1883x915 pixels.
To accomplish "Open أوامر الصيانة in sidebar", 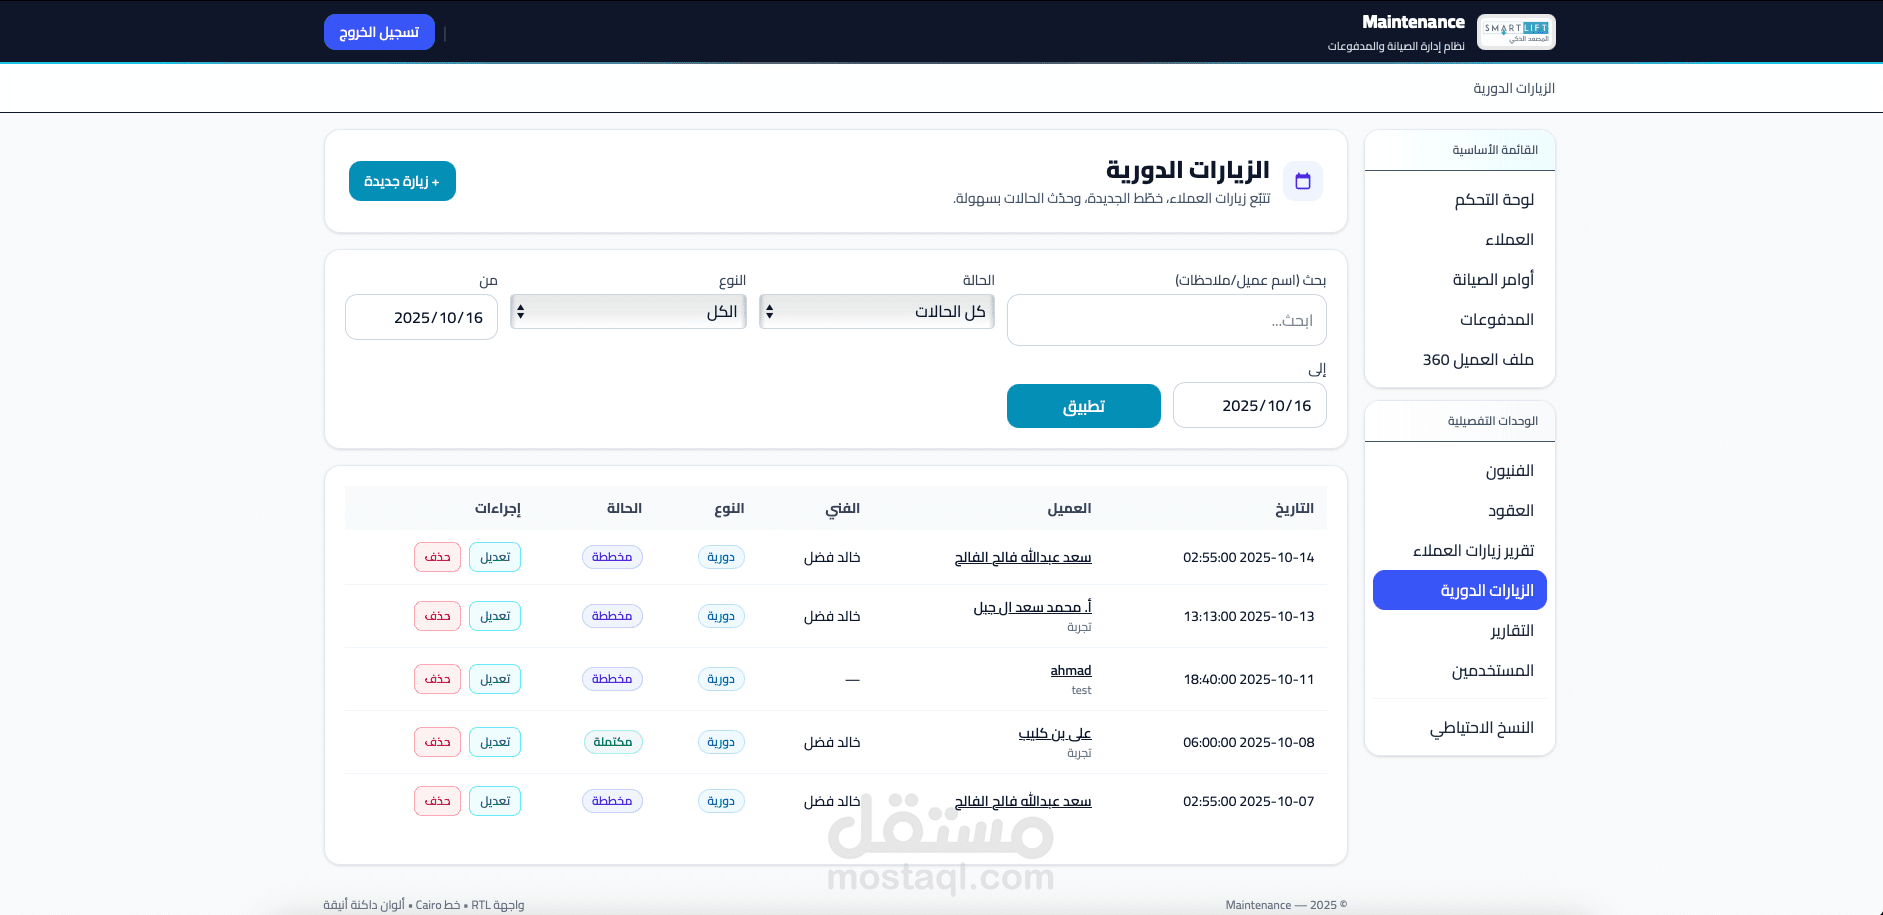I will (x=1460, y=279).
